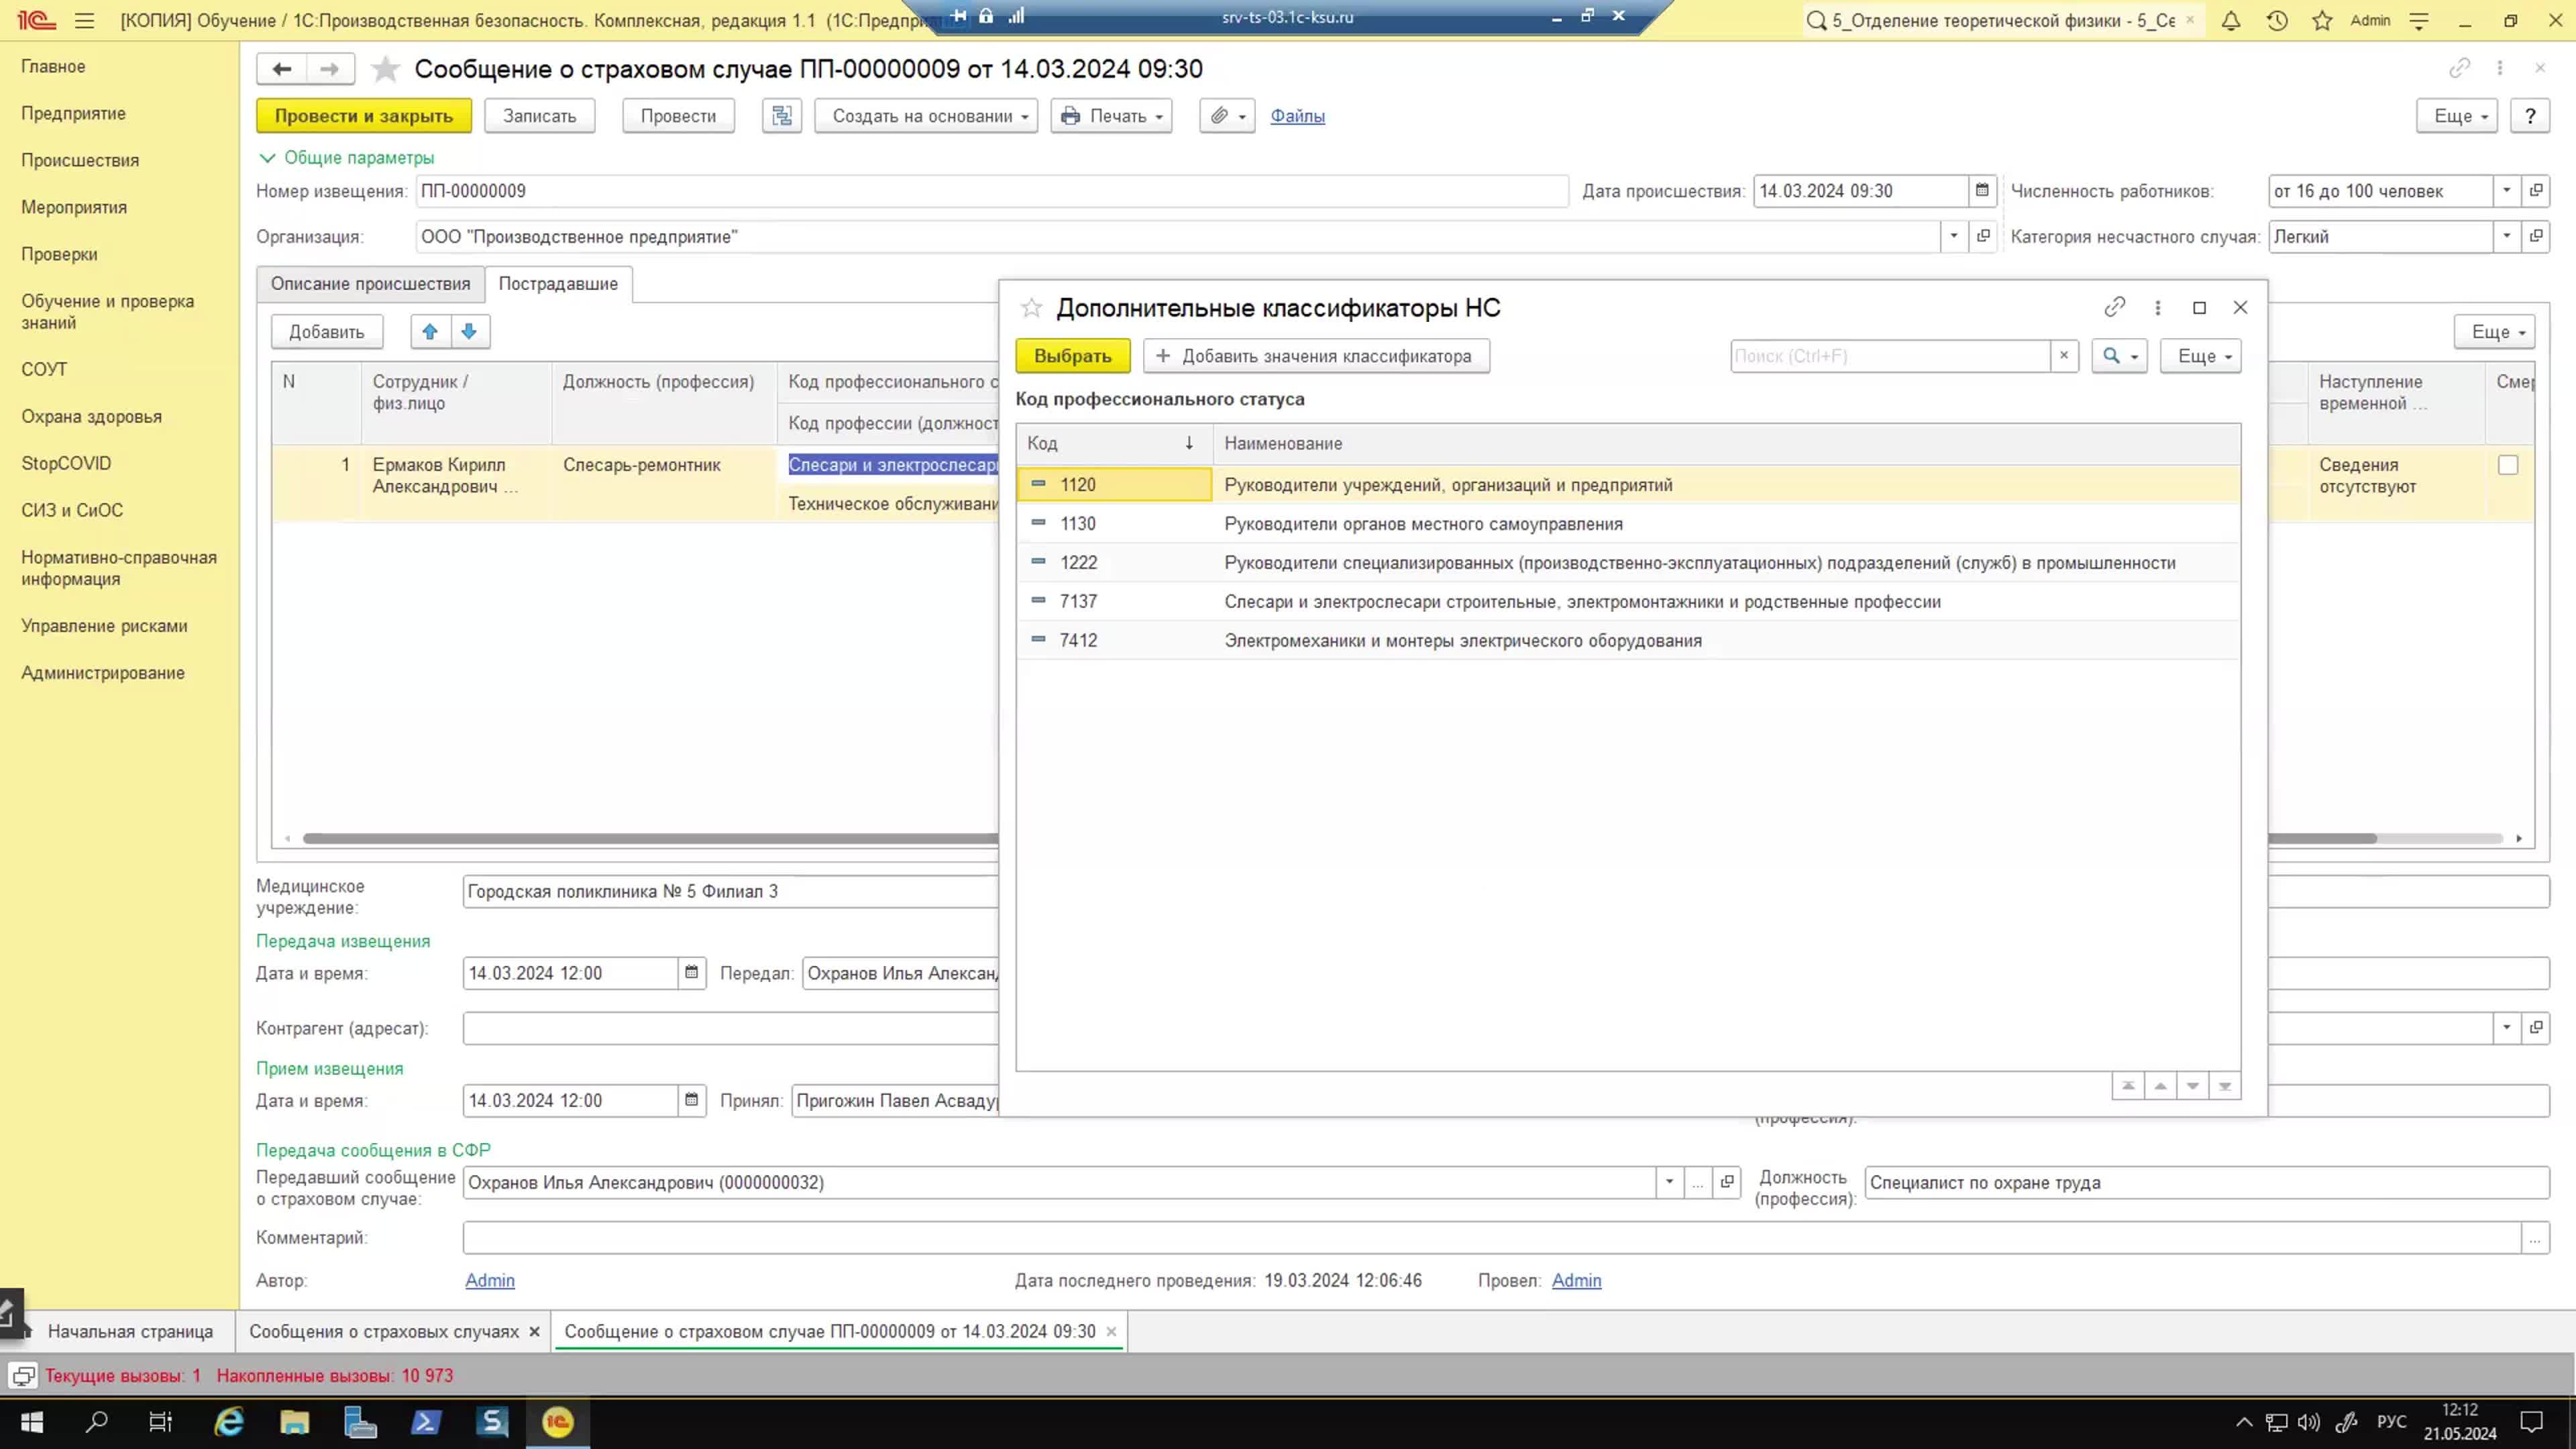Focus the Поиск (Ctrl+F) search field
The height and width of the screenshot is (1449, 2576).
pos(1890,356)
